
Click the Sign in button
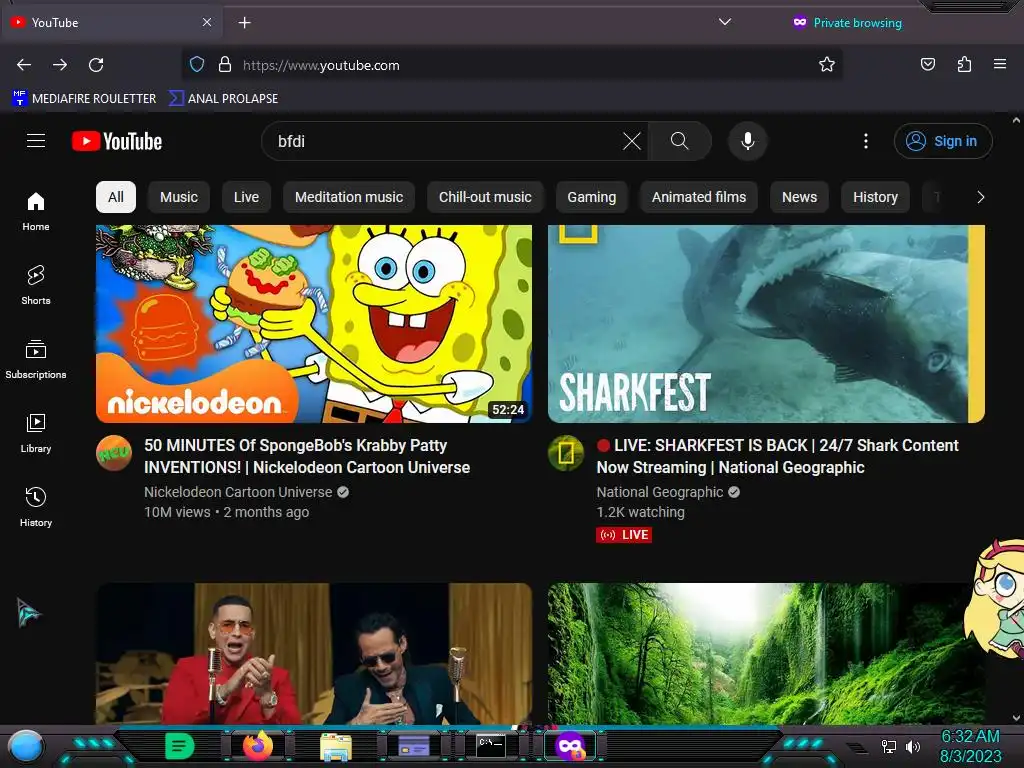coord(943,141)
